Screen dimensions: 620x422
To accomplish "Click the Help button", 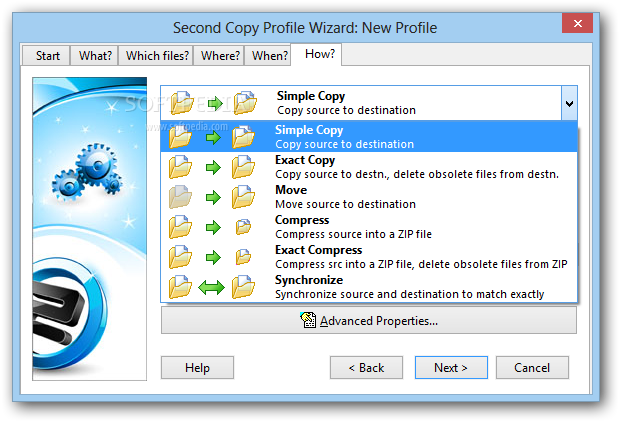I will pos(197,367).
